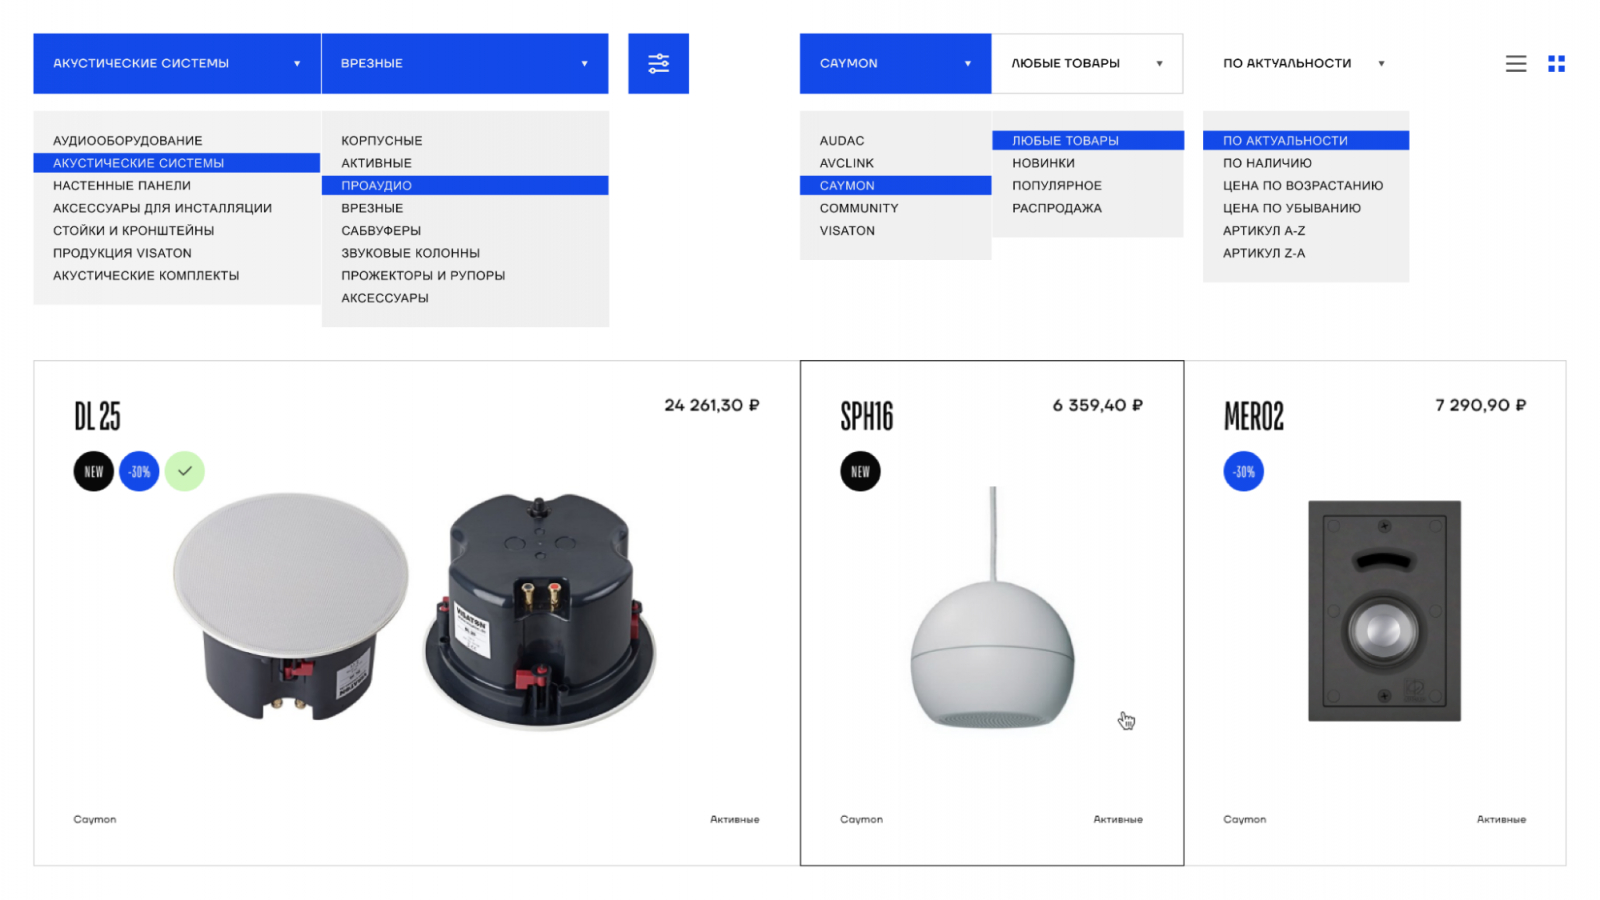Expand the Акустические системы category dropdown
Viewport: 1600px width, 900px height.
tap(177, 63)
